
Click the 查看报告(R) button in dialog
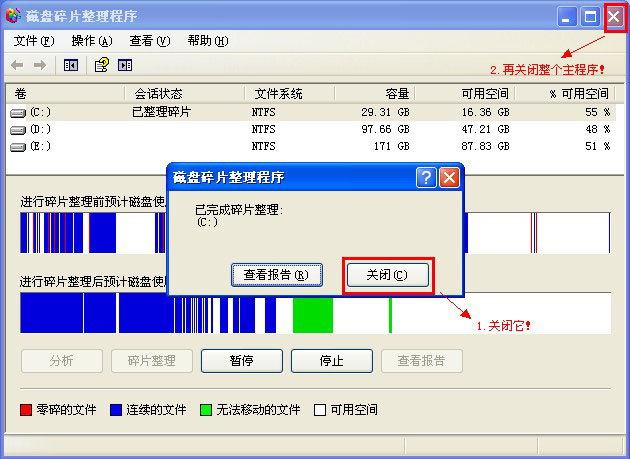[276, 275]
